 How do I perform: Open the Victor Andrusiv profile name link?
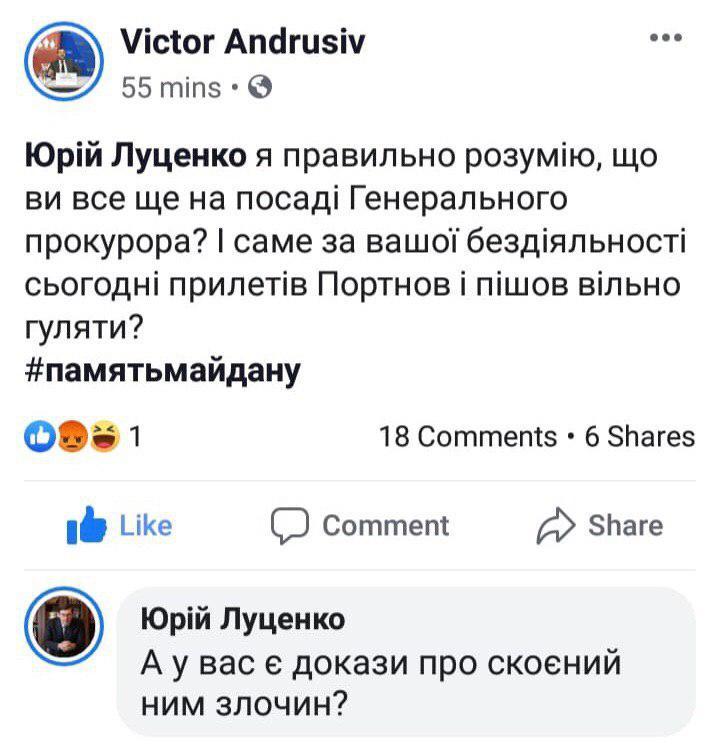pos(242,41)
